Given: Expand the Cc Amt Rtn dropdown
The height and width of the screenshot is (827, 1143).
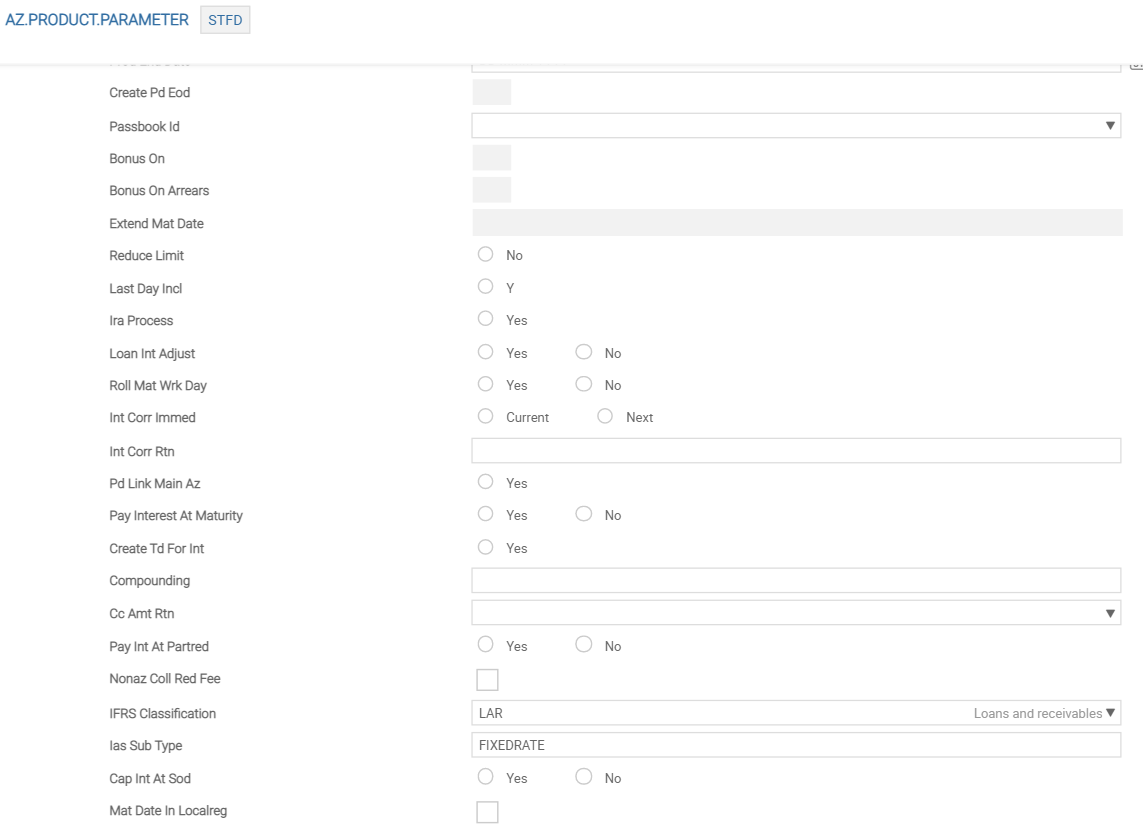Looking at the screenshot, I should (795, 613).
